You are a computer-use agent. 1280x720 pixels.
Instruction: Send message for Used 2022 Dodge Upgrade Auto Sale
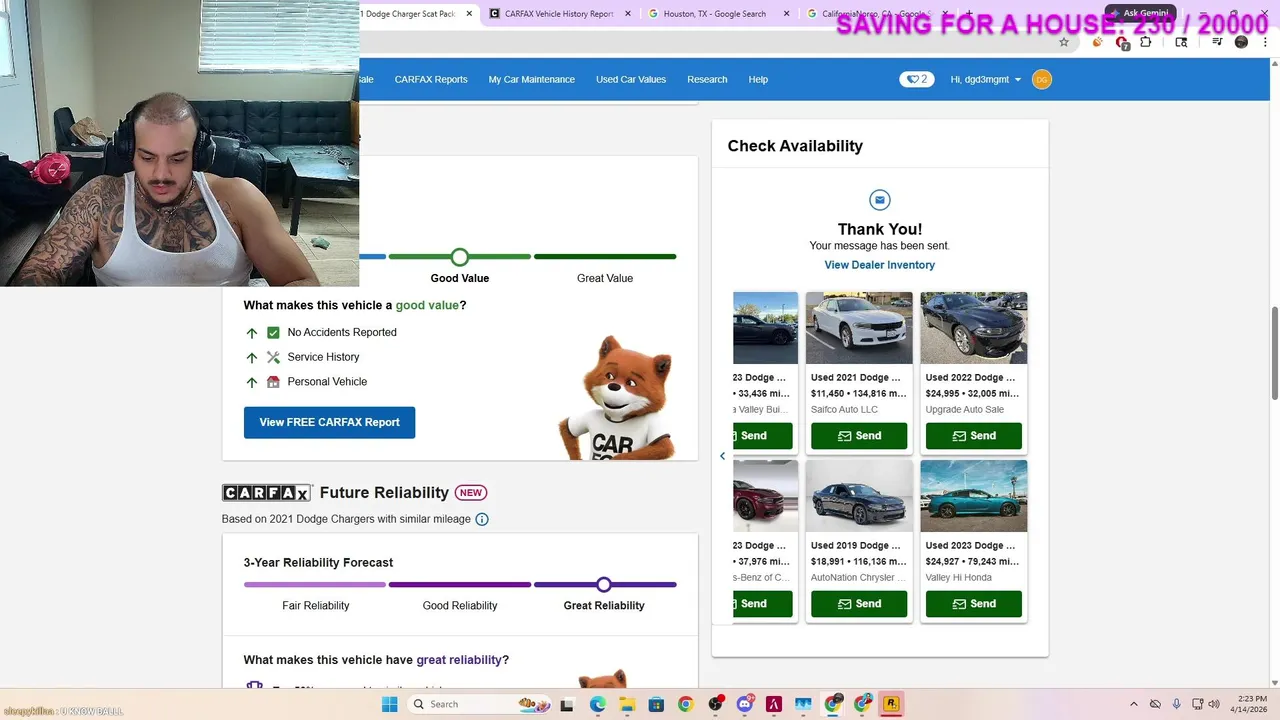(973, 436)
